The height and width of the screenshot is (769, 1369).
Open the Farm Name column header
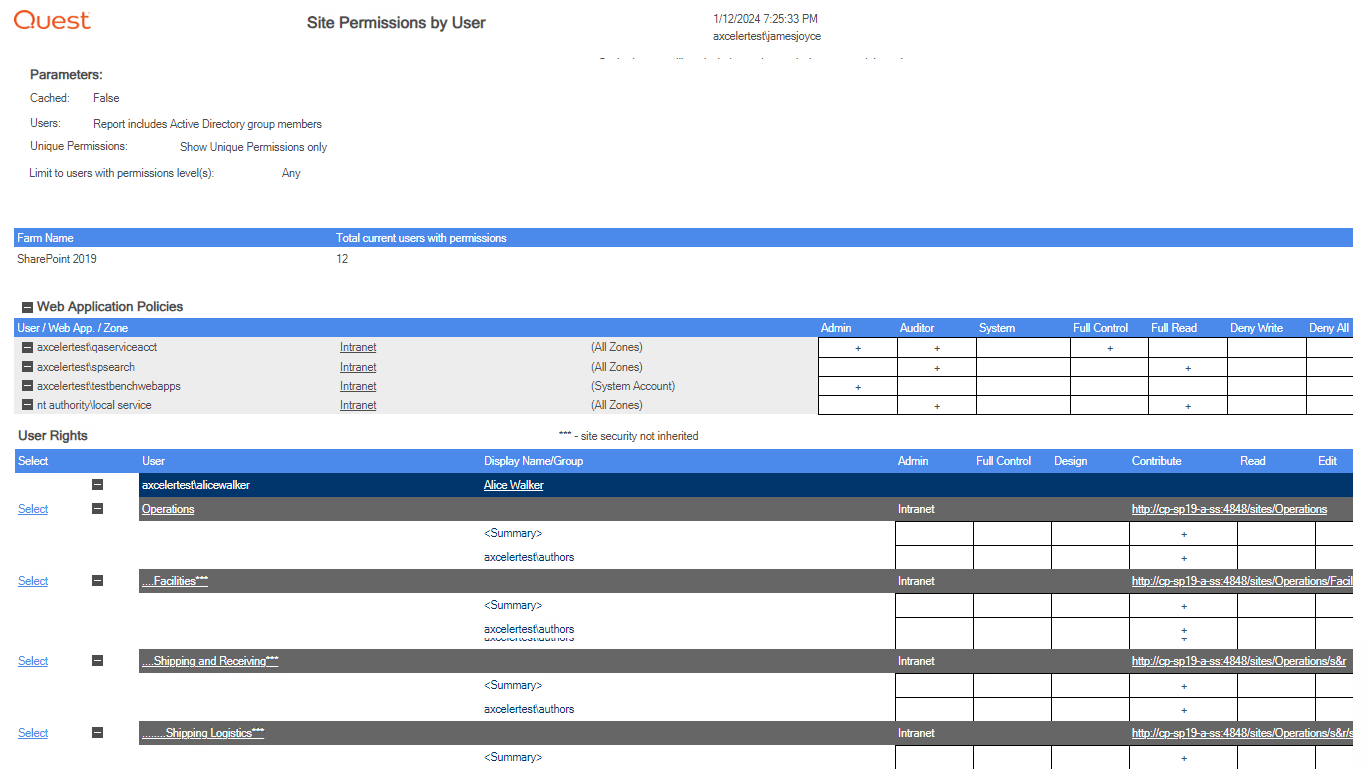[45, 237]
